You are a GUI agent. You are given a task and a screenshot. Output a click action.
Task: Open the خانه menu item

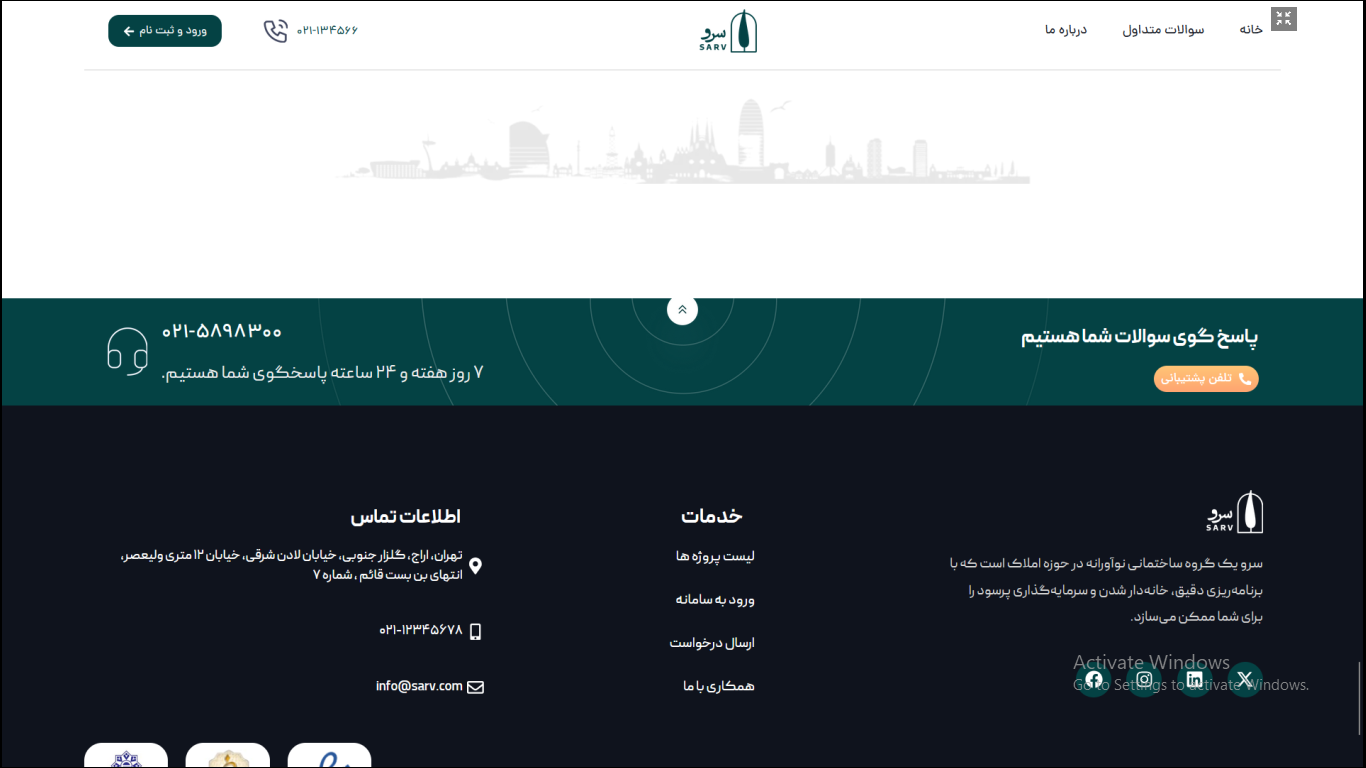[x=1251, y=30]
